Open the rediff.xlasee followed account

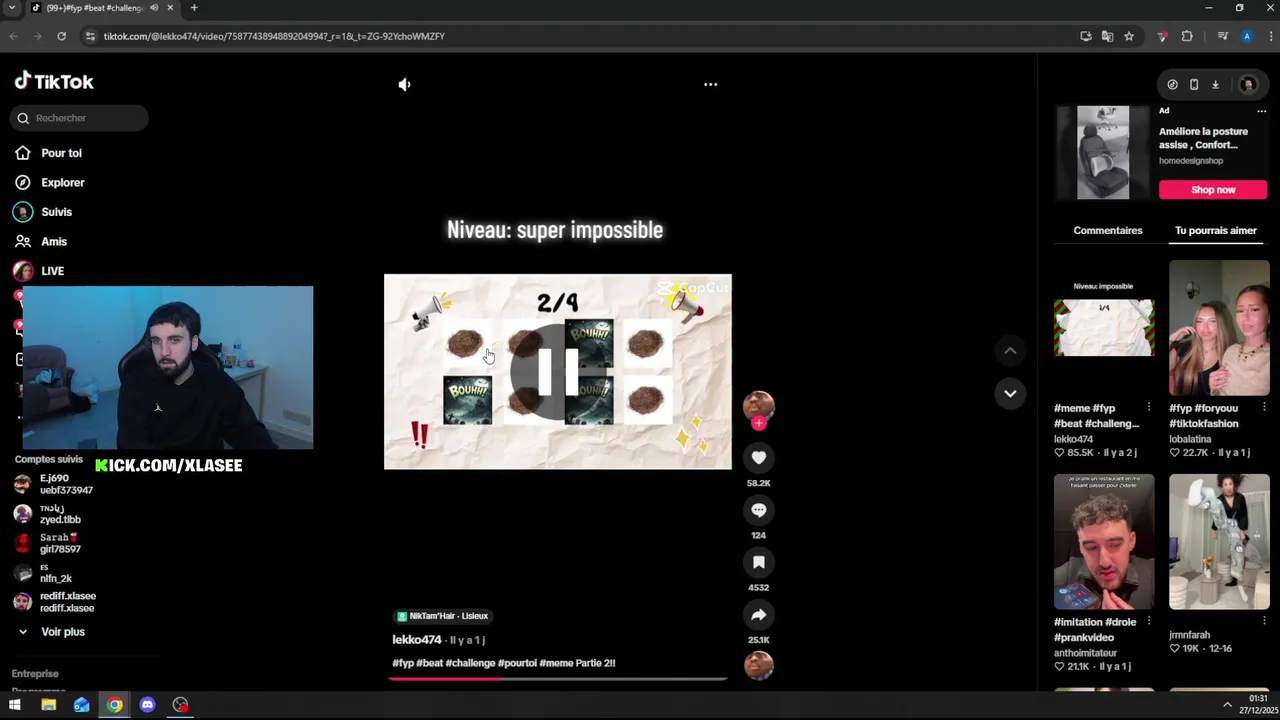[x=55, y=602]
